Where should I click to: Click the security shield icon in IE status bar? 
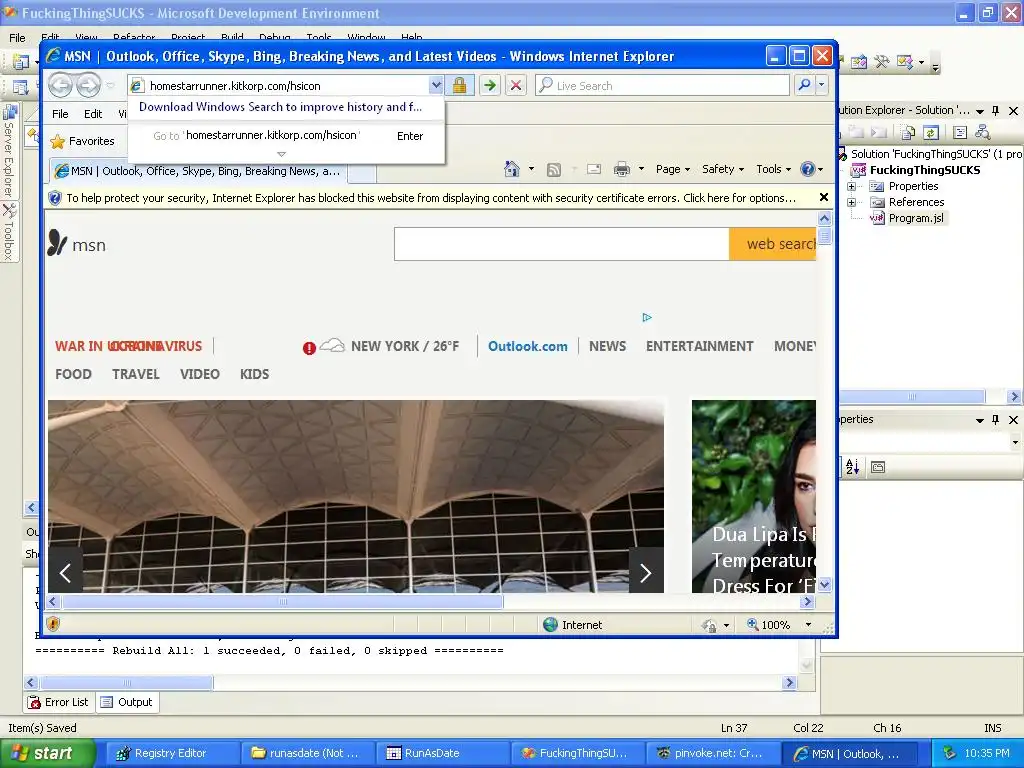coord(54,624)
